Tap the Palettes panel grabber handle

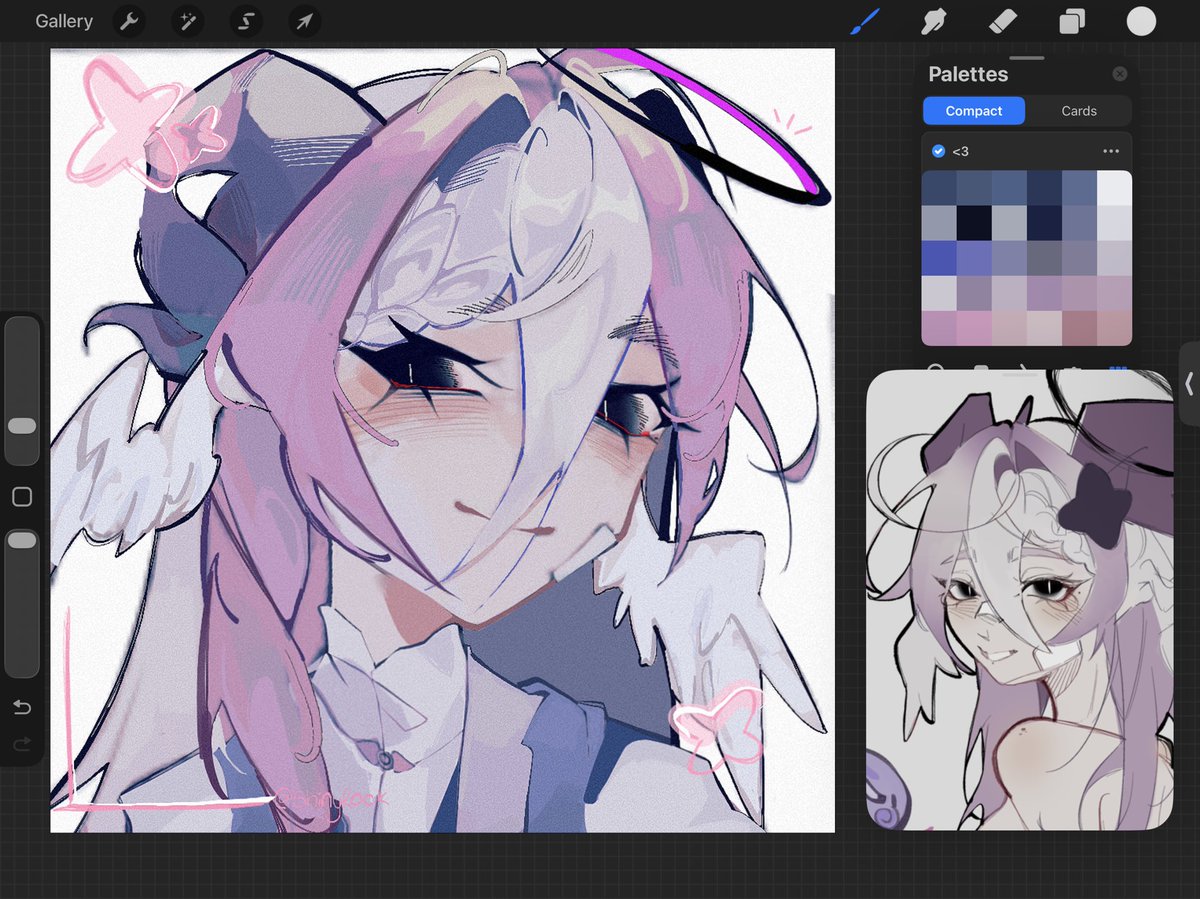pyautogui.click(x=1027, y=58)
